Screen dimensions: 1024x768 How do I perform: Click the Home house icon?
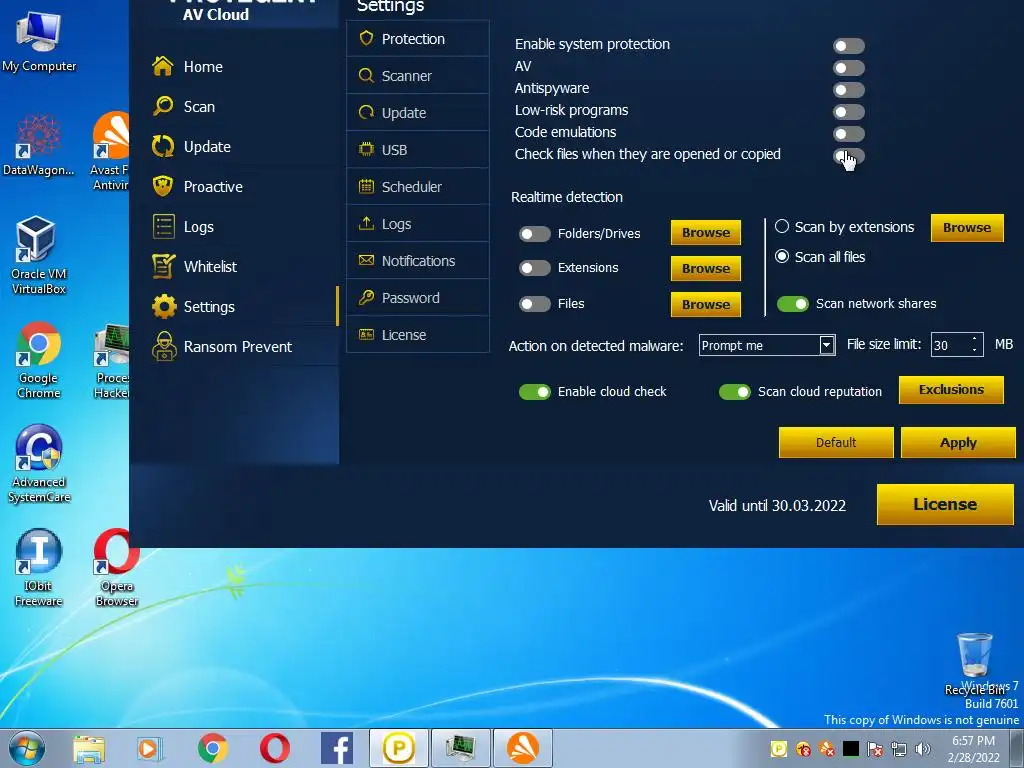point(163,66)
